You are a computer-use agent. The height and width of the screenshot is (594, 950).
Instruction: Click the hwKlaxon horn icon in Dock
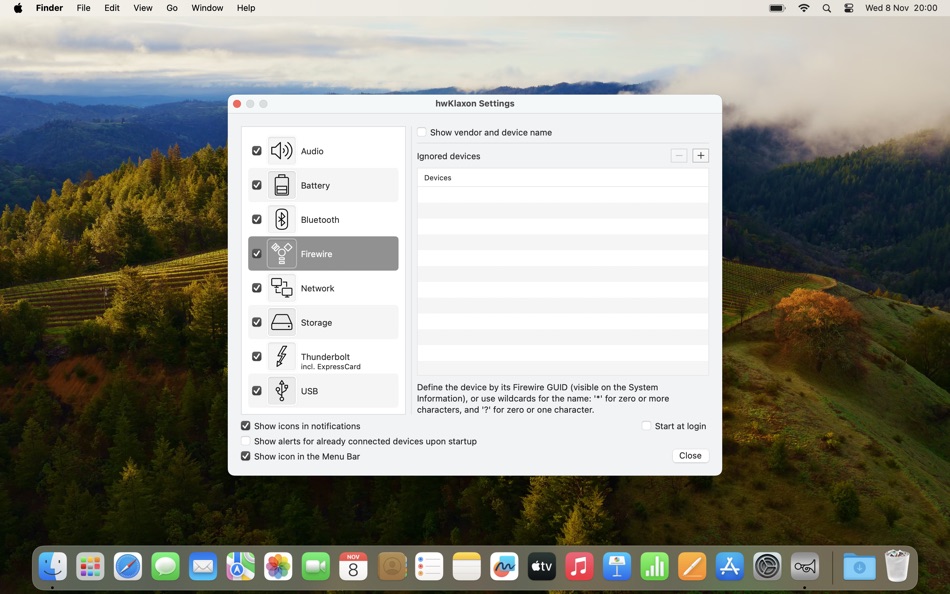pos(805,567)
